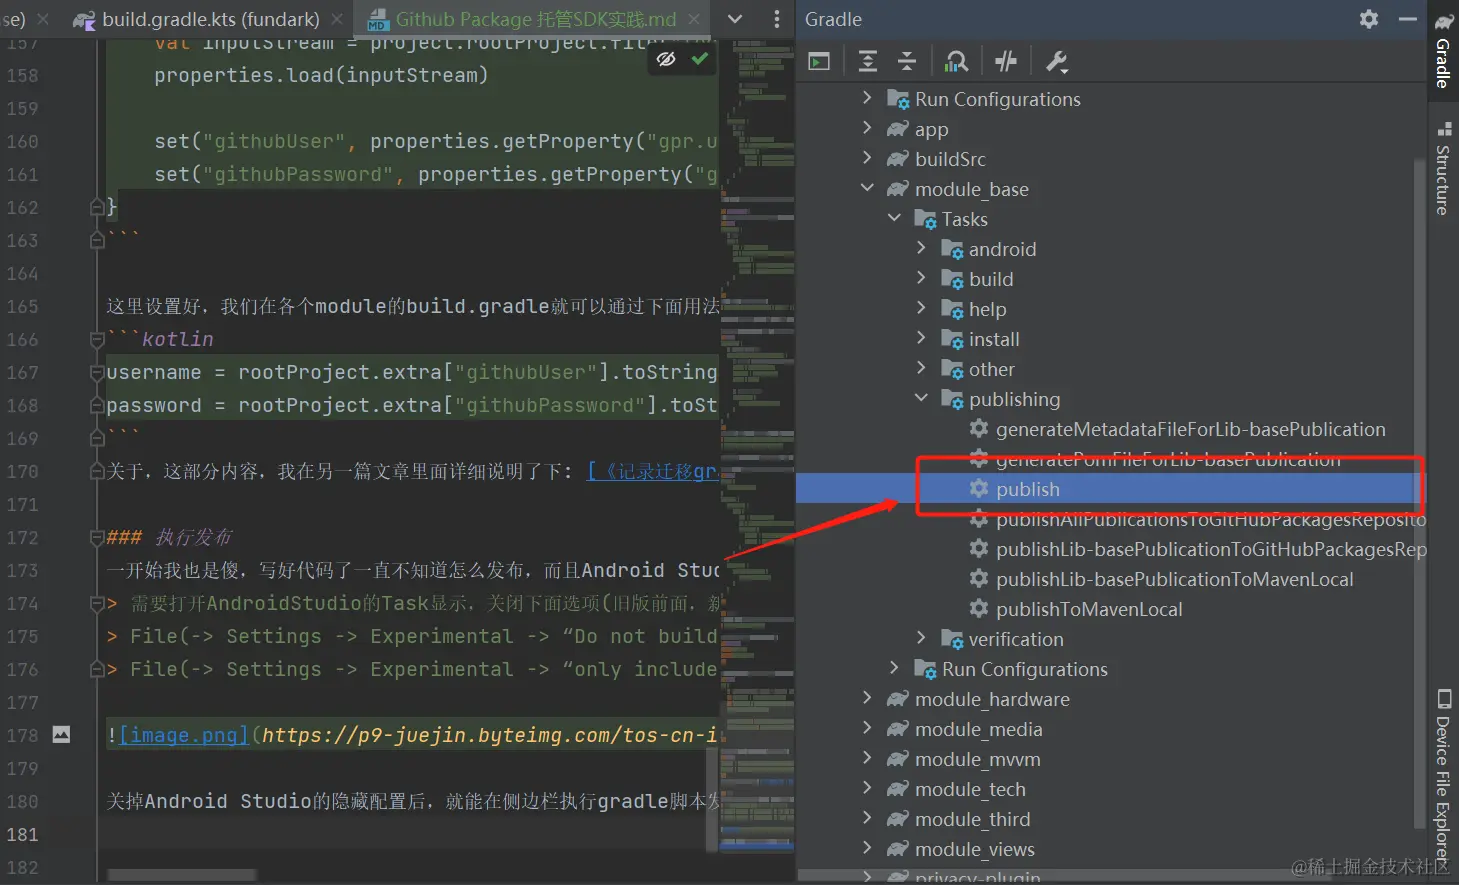Select the publish task
Viewport: 1459px width, 885px height.
pyautogui.click(x=1028, y=489)
